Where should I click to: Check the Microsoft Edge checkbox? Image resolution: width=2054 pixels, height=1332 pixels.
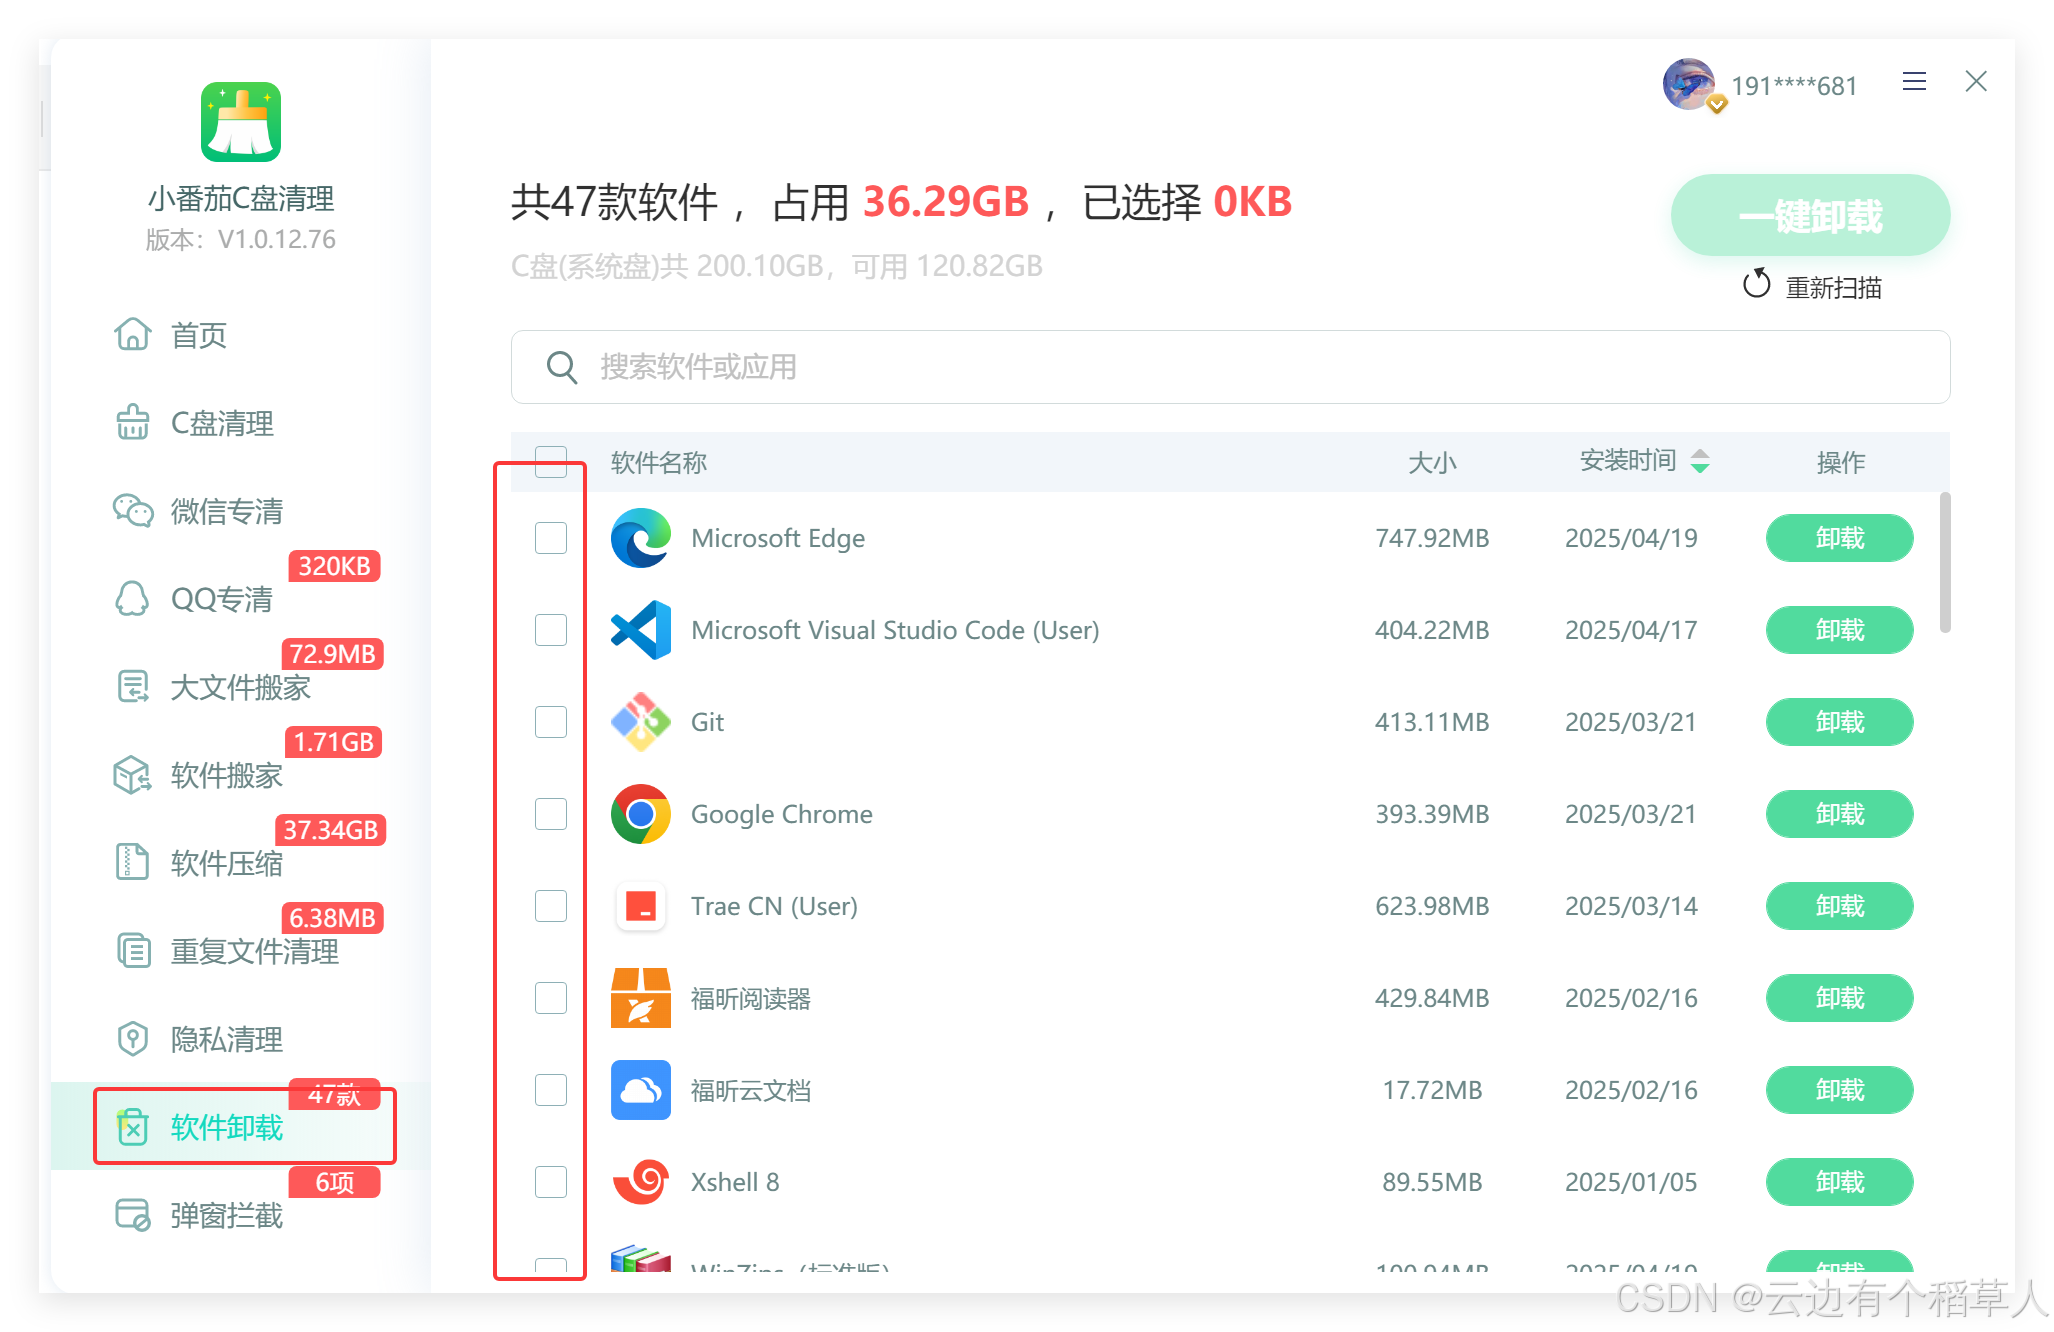click(x=551, y=538)
